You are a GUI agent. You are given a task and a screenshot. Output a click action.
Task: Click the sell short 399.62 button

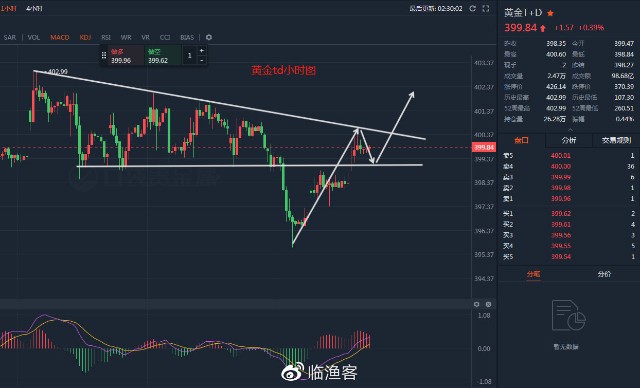point(163,55)
